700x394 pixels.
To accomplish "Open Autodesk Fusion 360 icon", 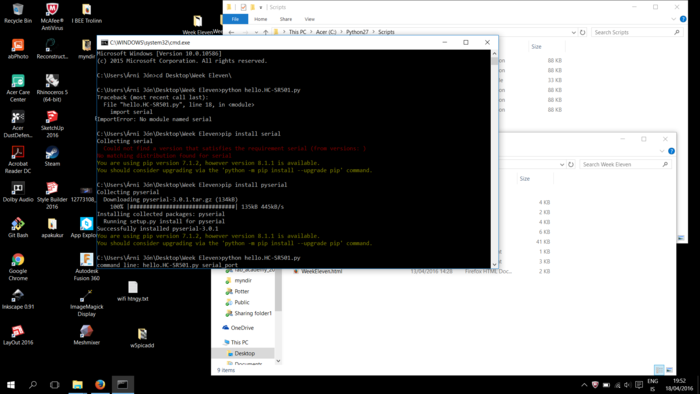I will (87, 267).
